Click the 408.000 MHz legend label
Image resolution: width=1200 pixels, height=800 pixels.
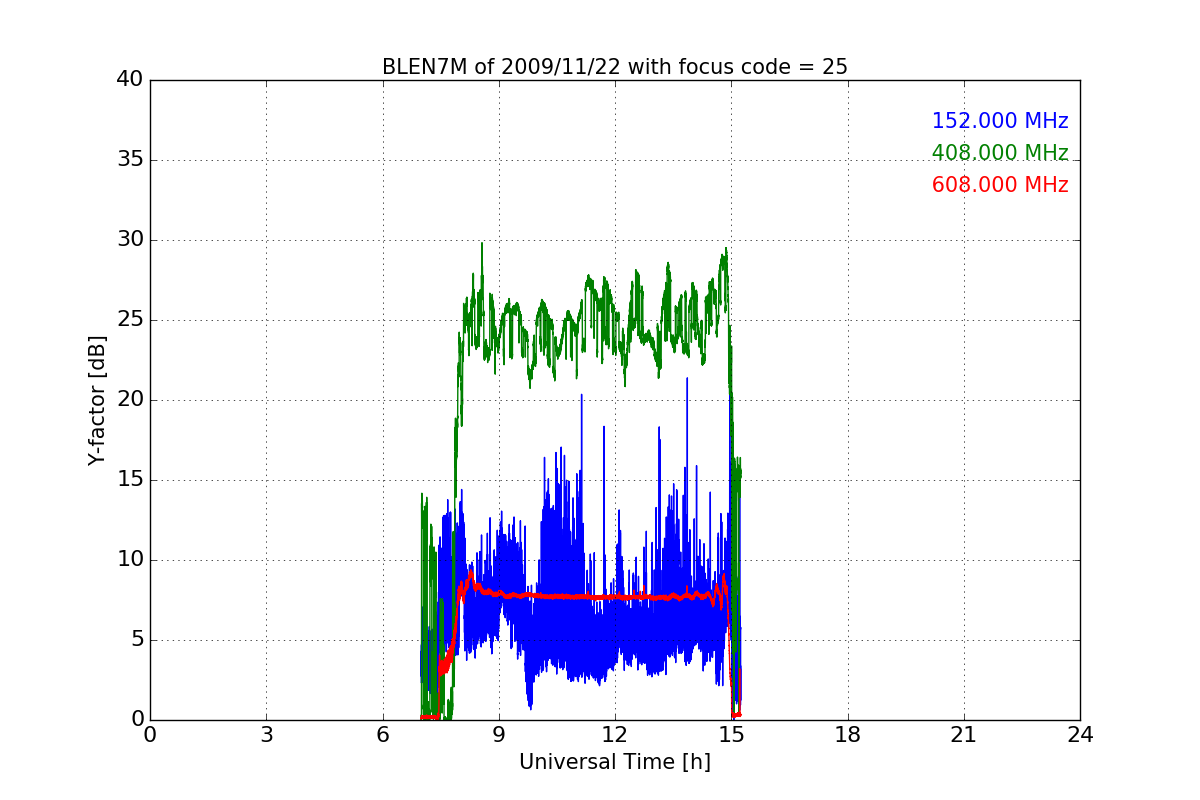1000,153
